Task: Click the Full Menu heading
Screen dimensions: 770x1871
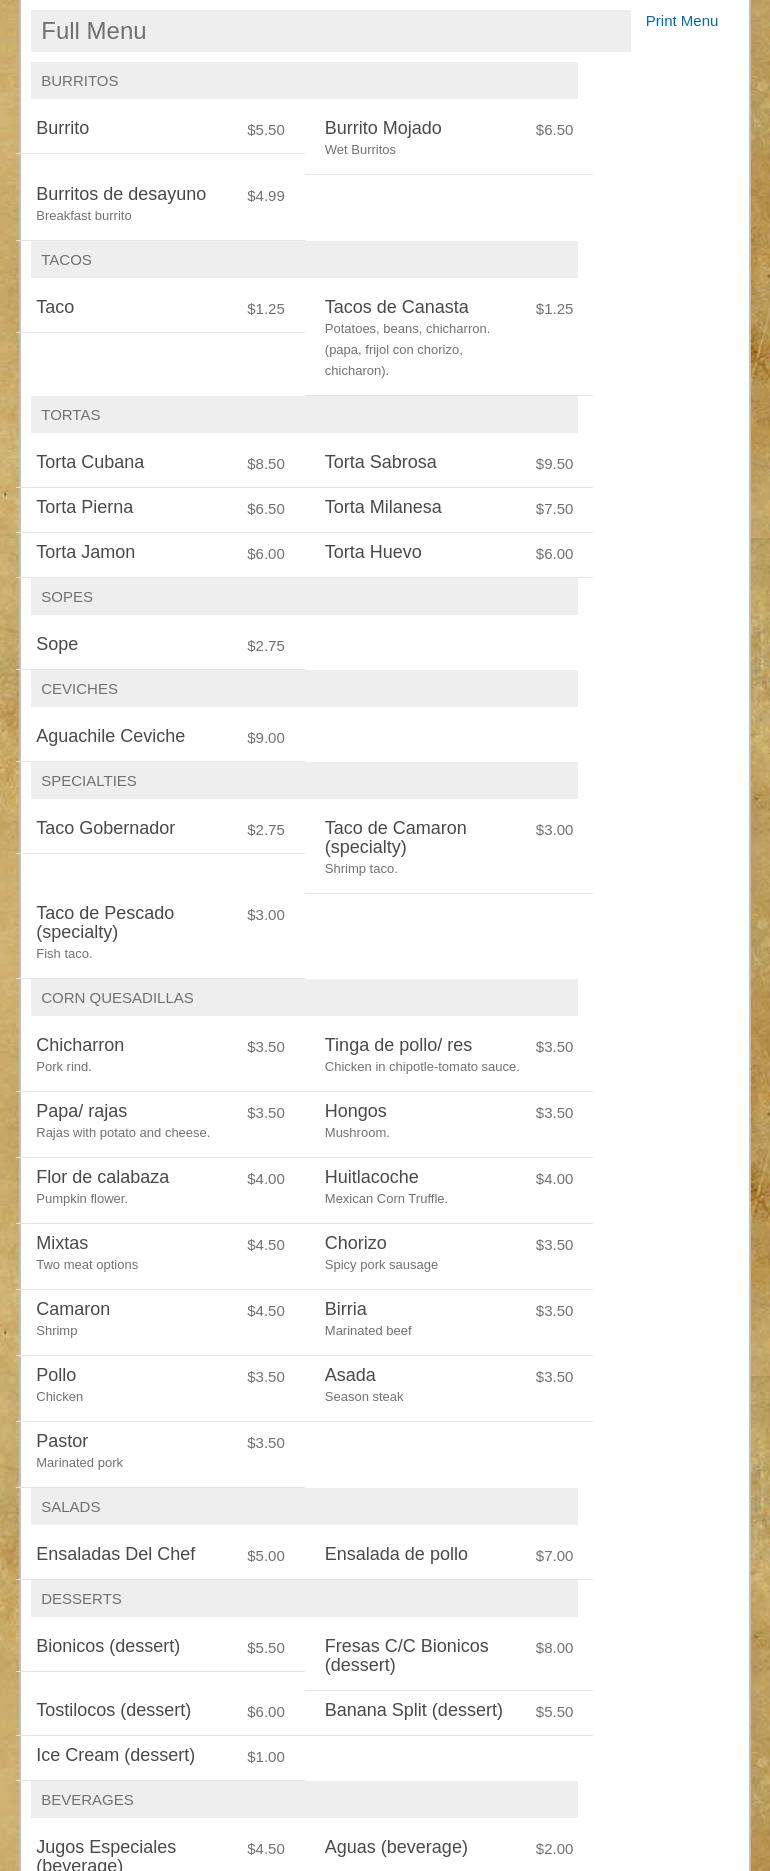Action: click(94, 31)
